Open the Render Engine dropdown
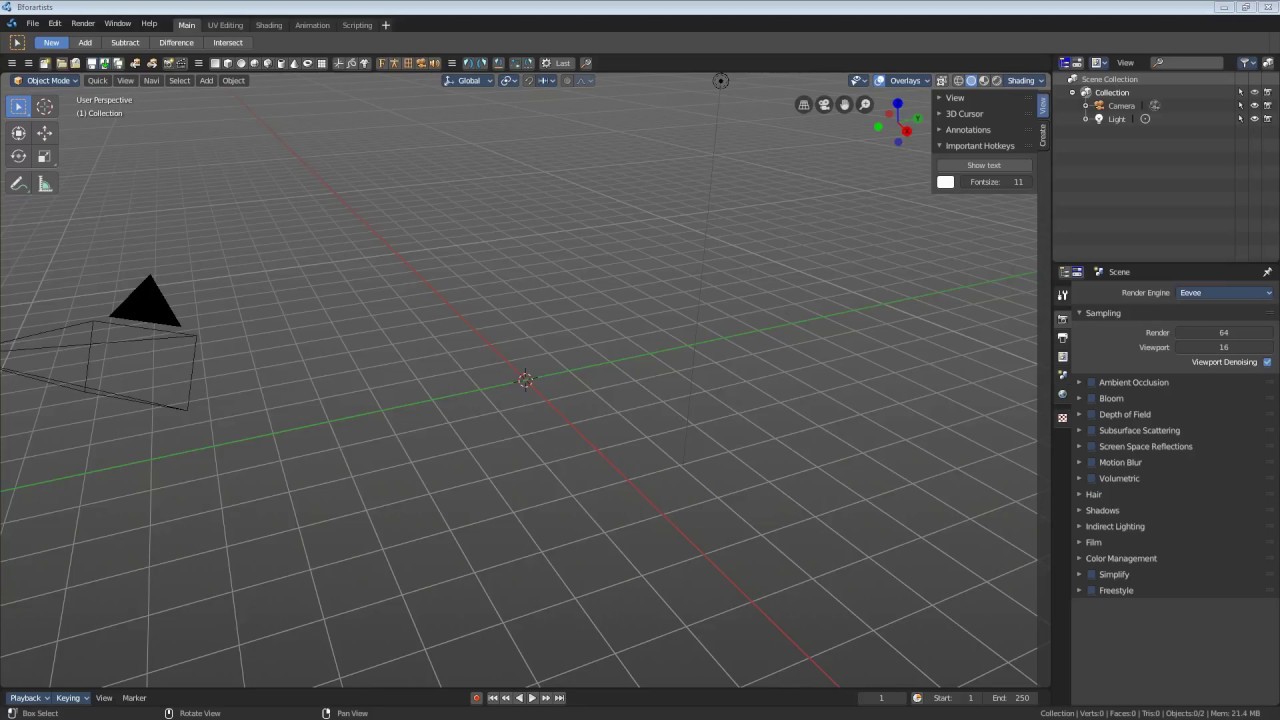 click(x=1225, y=293)
